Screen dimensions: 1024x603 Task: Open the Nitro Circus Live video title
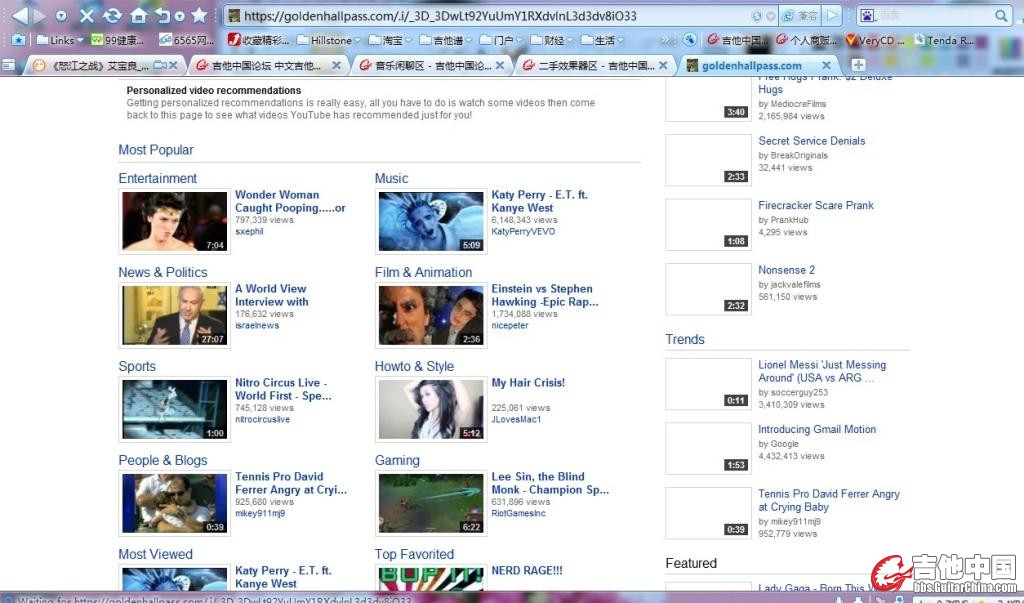[x=283, y=389]
